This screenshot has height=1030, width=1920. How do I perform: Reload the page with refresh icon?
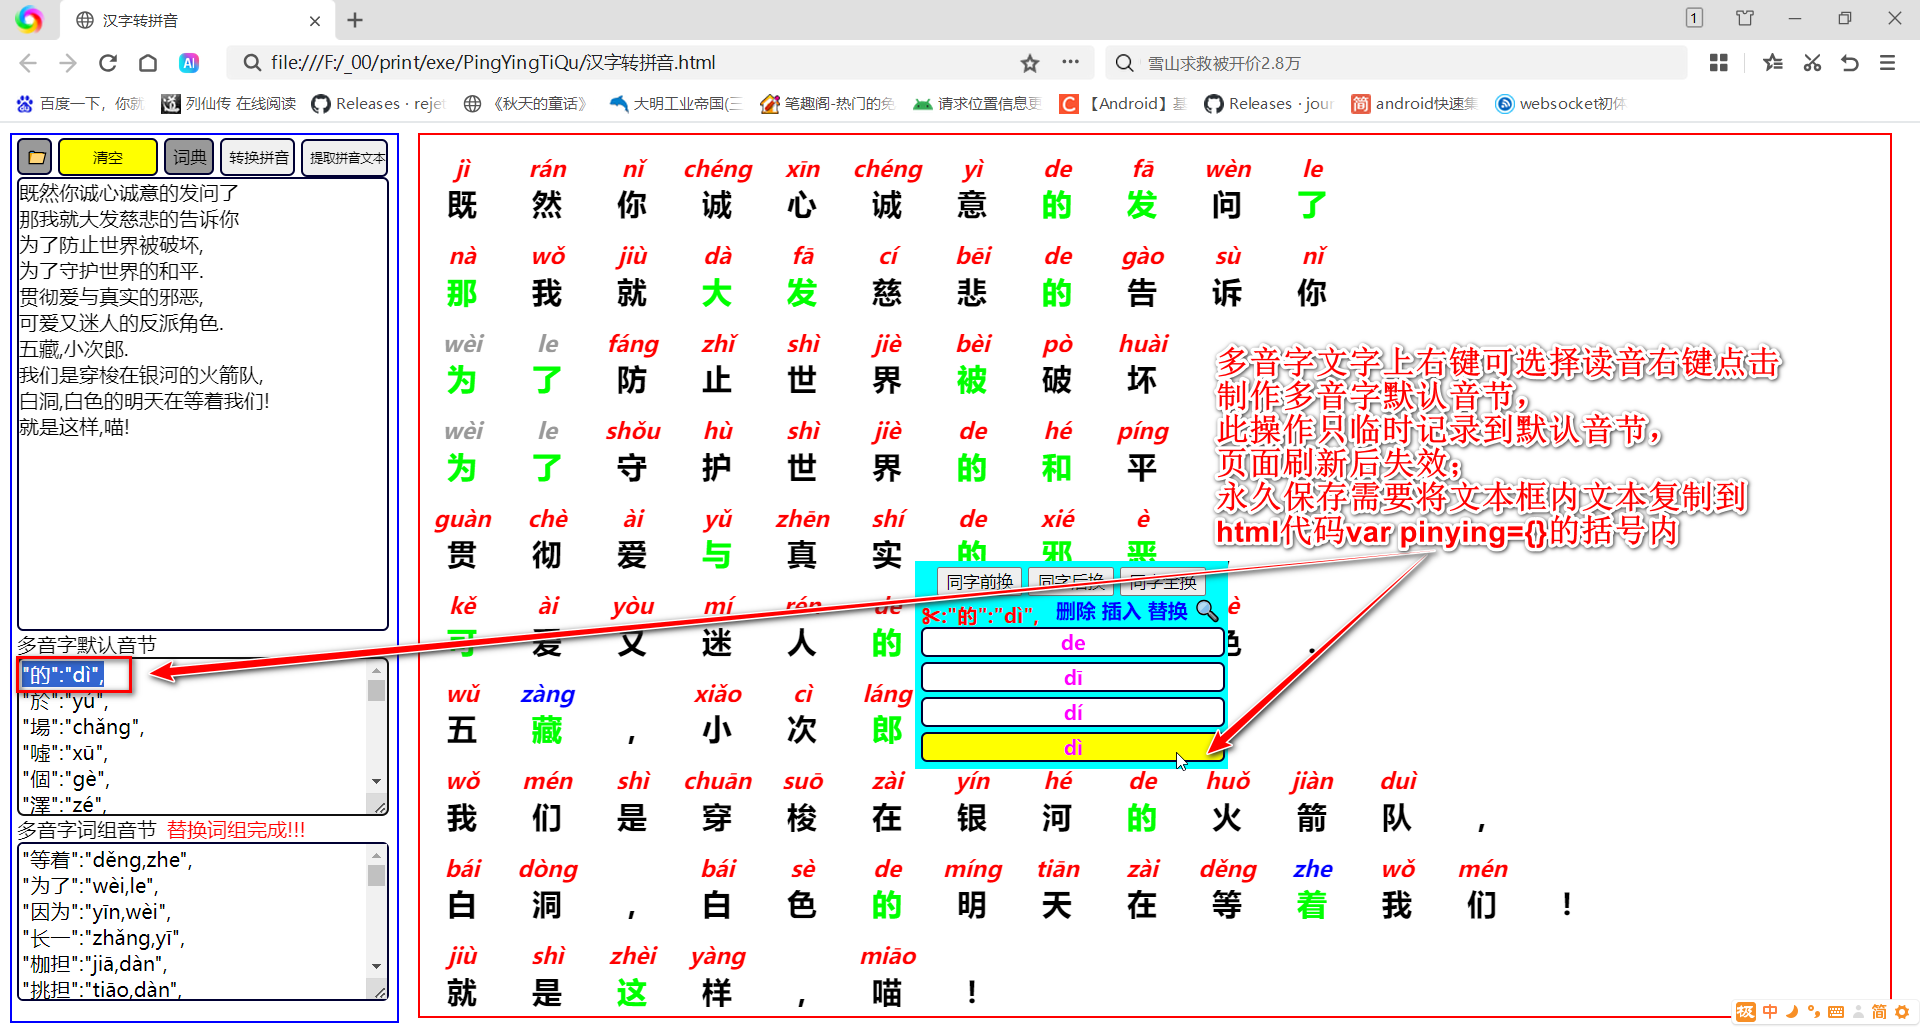coord(108,63)
